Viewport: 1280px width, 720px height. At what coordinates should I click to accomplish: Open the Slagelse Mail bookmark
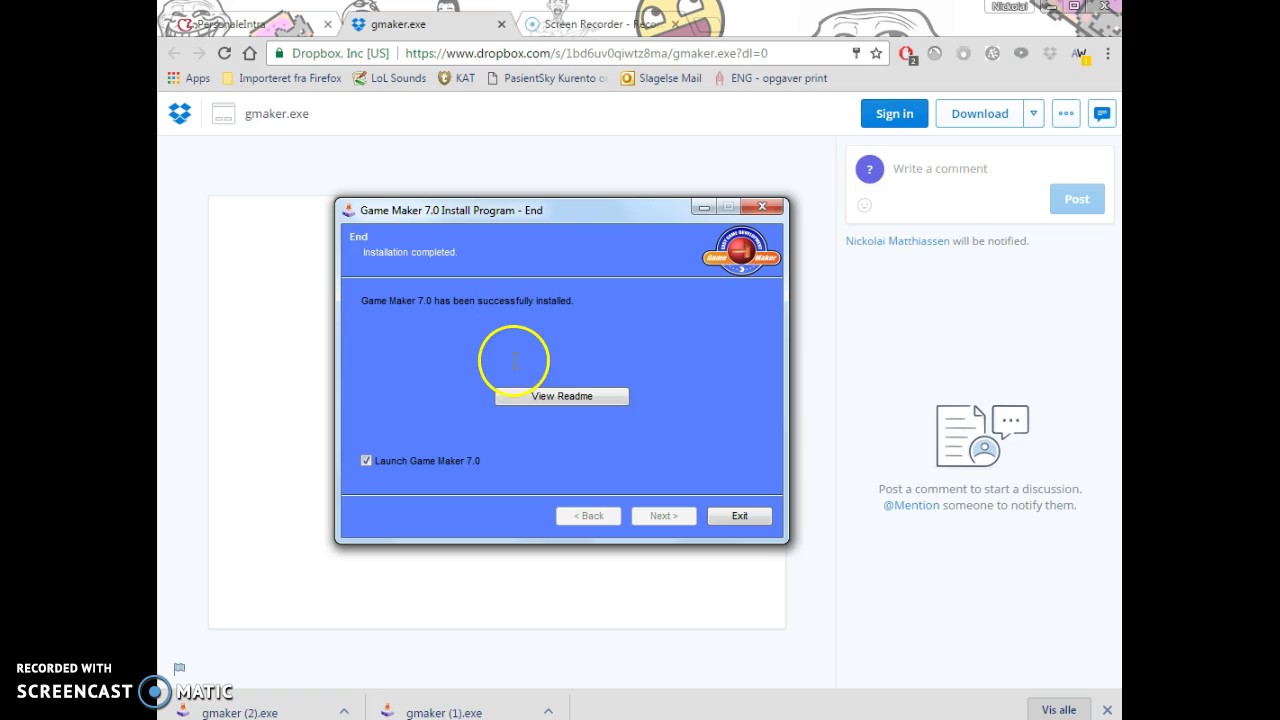pyautogui.click(x=661, y=78)
